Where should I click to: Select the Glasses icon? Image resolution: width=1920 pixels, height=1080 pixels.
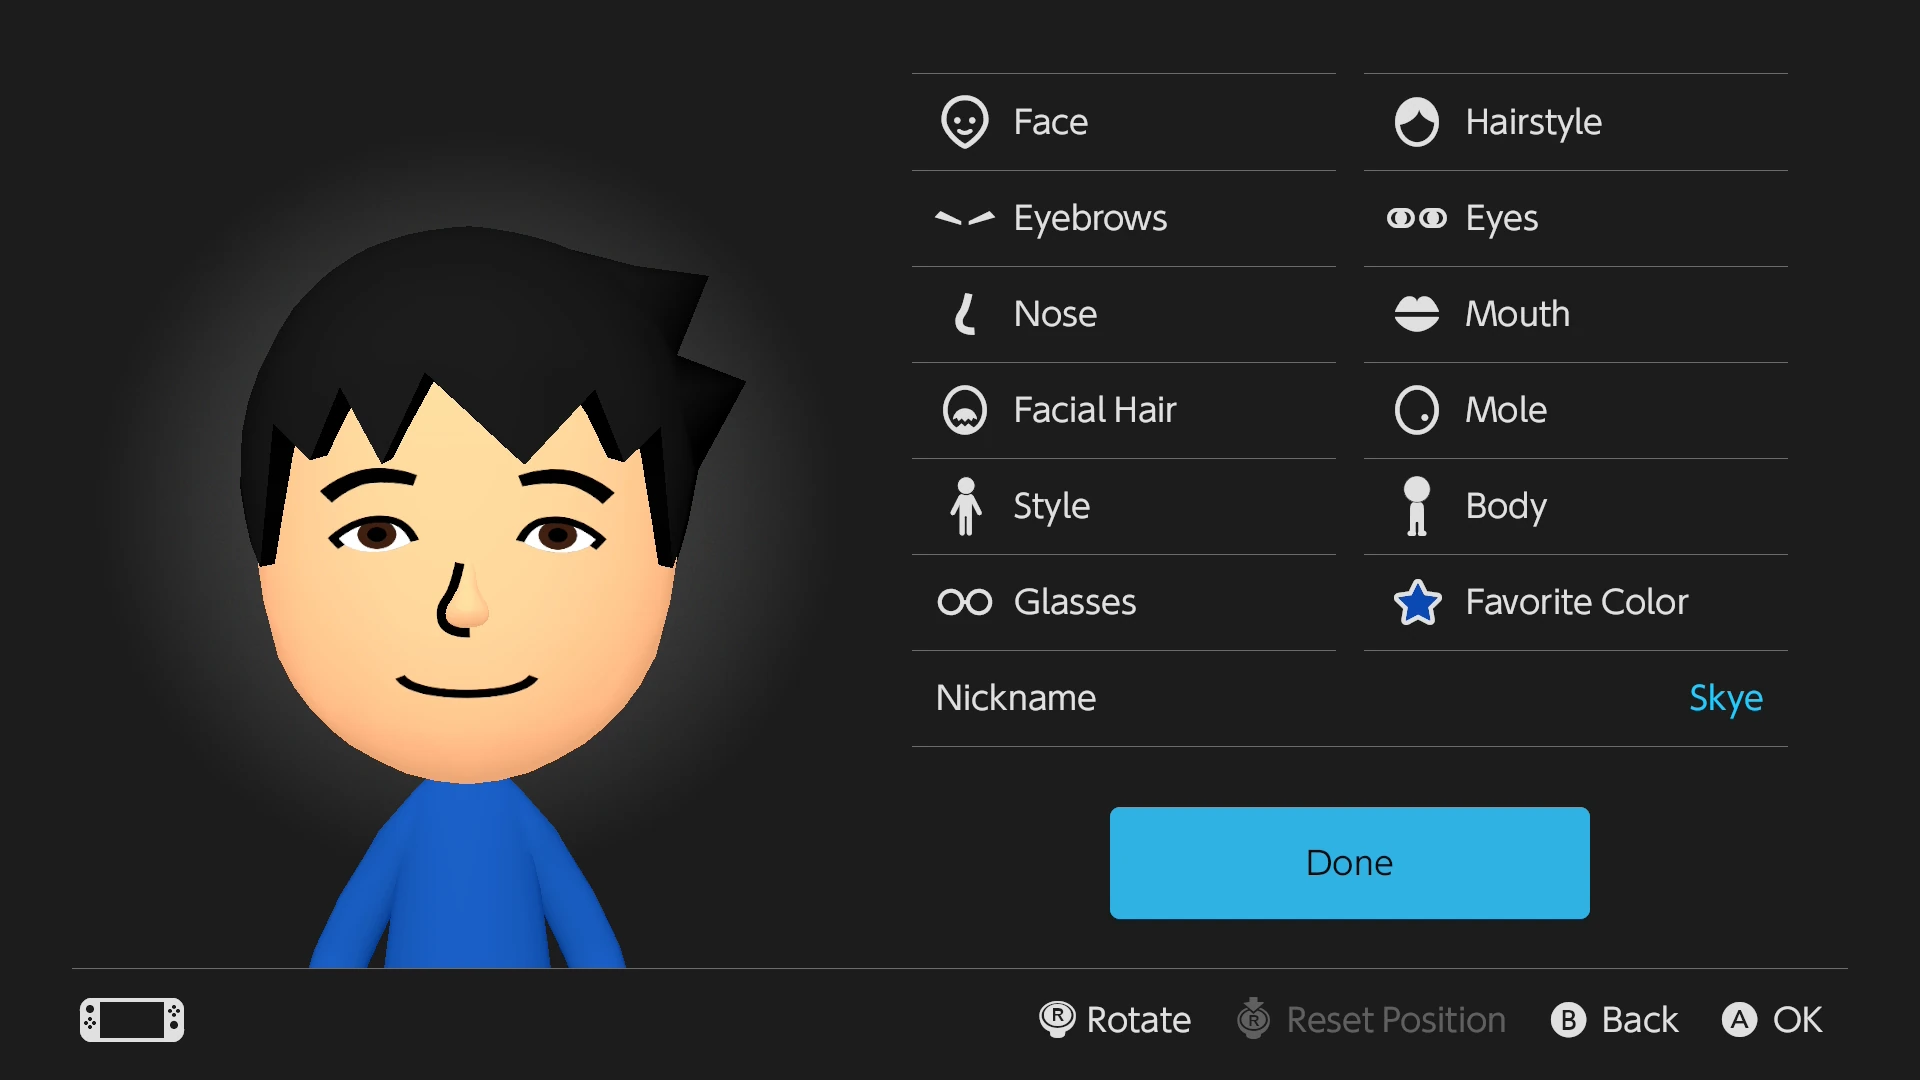(964, 601)
